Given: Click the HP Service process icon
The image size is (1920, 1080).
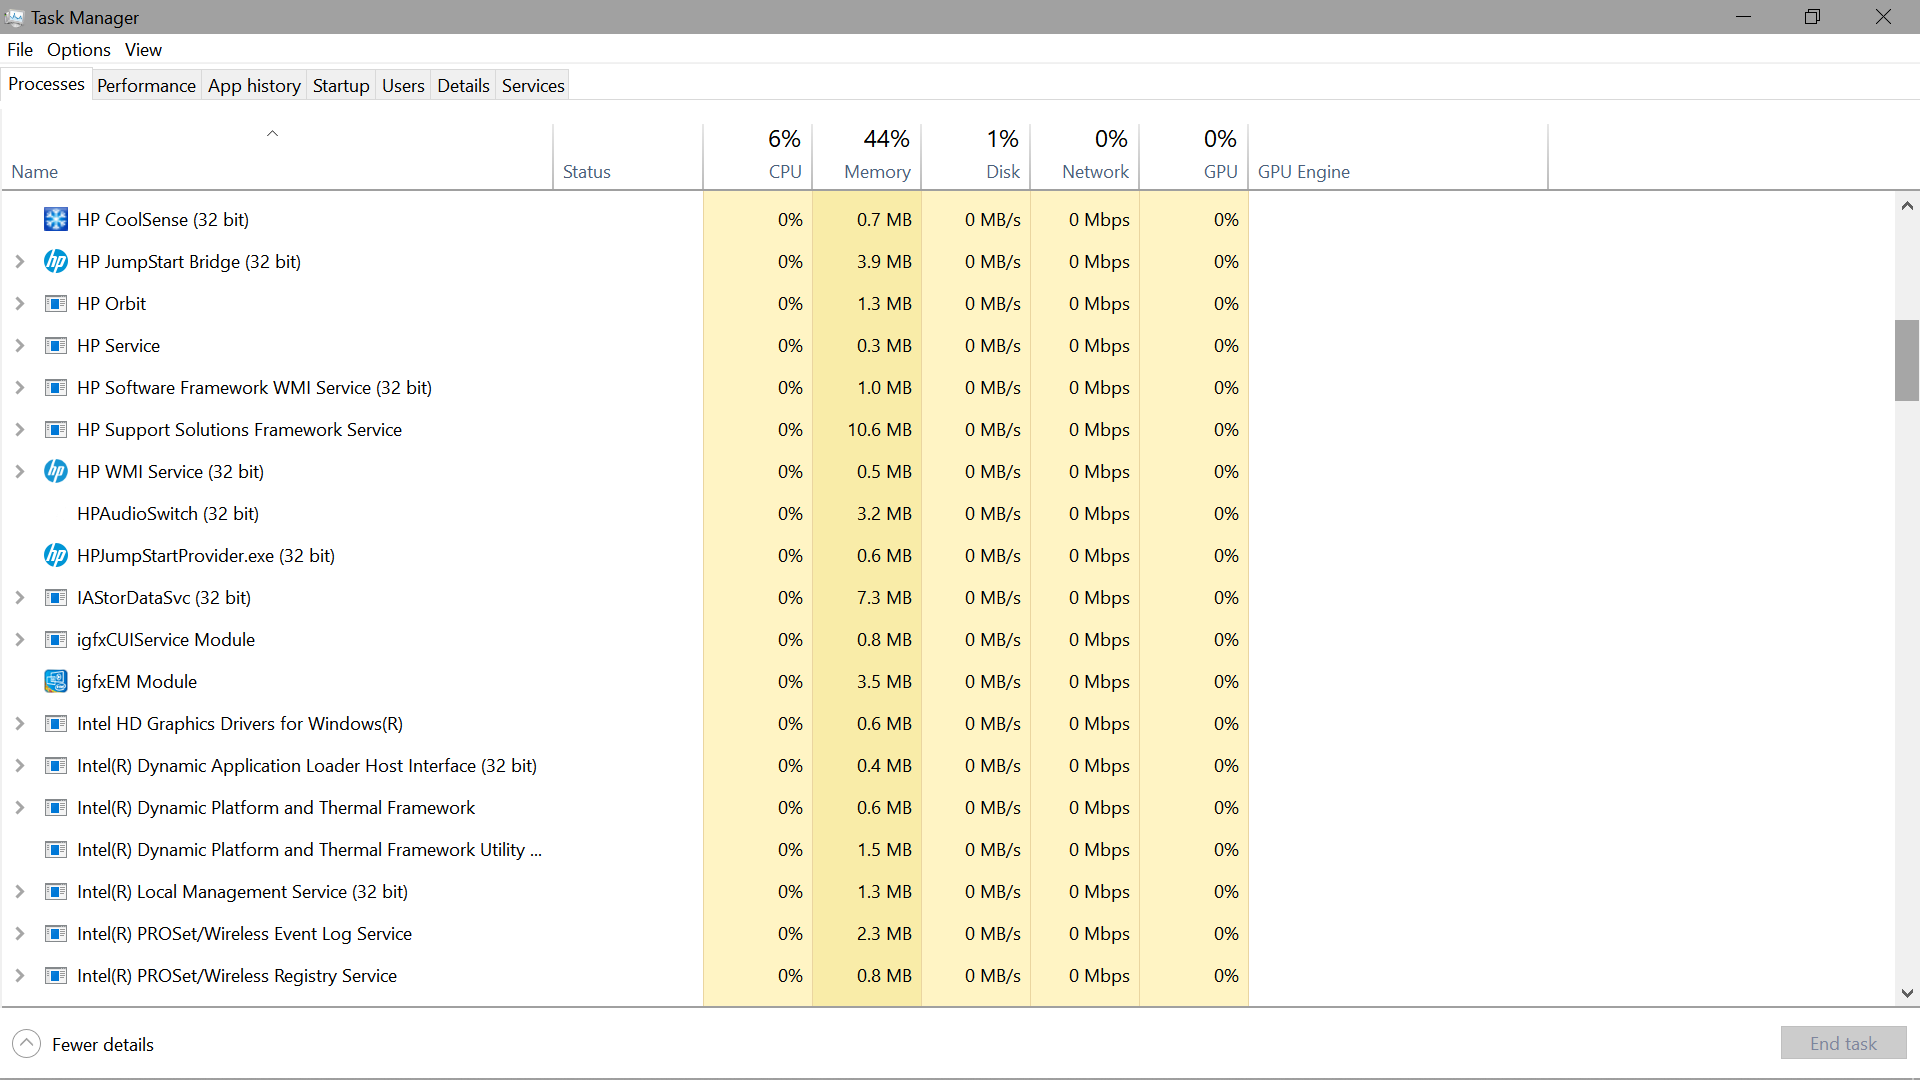Looking at the screenshot, I should point(56,345).
